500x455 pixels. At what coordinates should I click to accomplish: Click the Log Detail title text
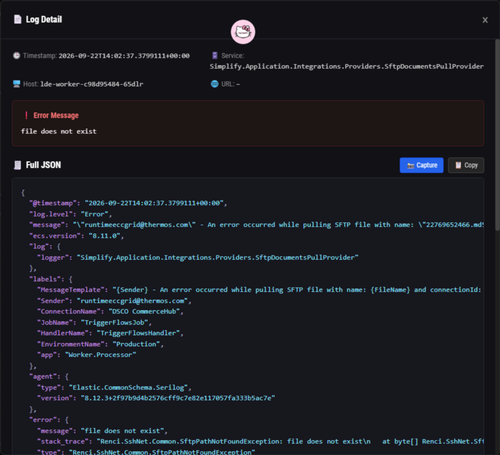[44, 19]
